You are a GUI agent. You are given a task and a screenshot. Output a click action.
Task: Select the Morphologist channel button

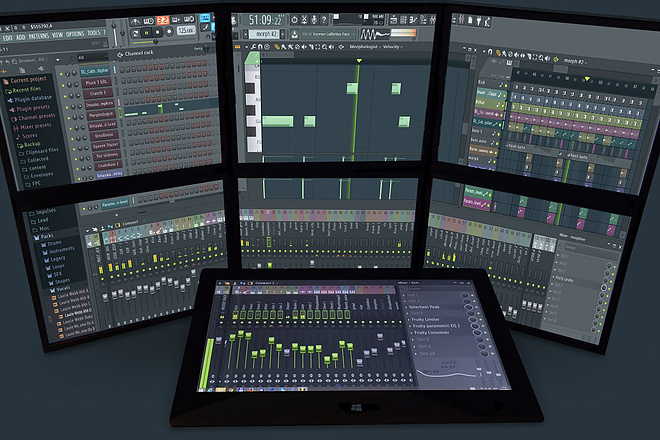pyautogui.click(x=101, y=115)
